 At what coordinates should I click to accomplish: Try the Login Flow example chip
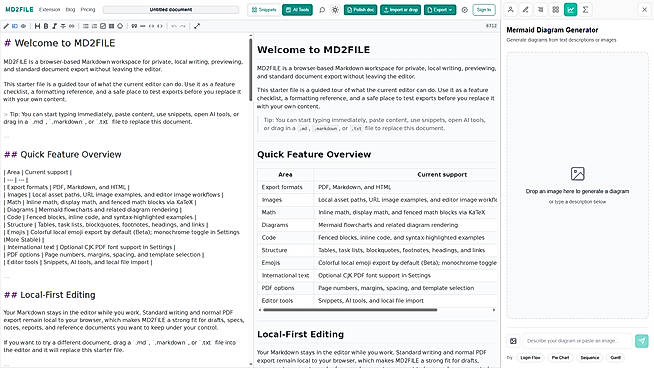(x=530, y=358)
